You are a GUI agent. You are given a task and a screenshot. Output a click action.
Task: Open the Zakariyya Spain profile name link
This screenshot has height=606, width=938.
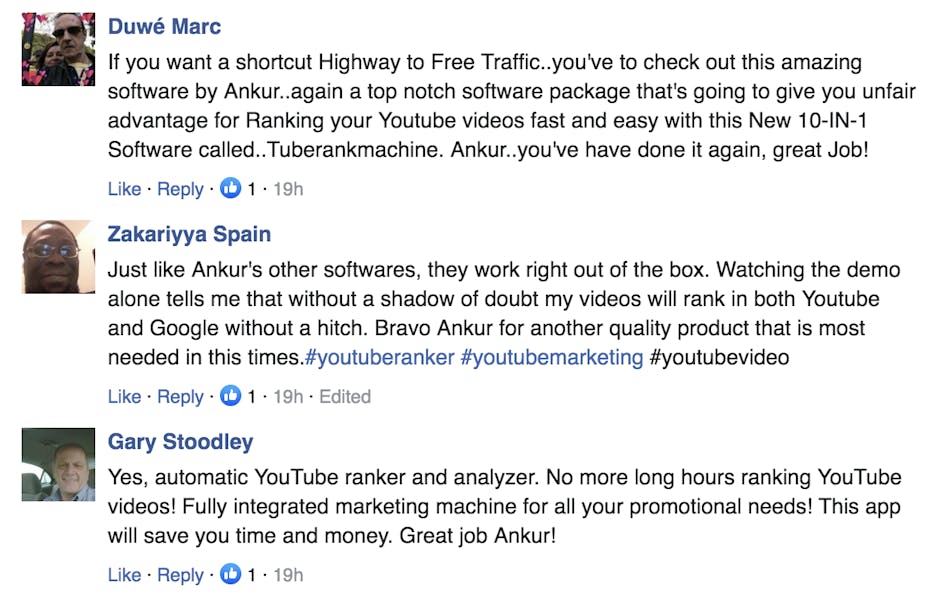click(x=189, y=234)
